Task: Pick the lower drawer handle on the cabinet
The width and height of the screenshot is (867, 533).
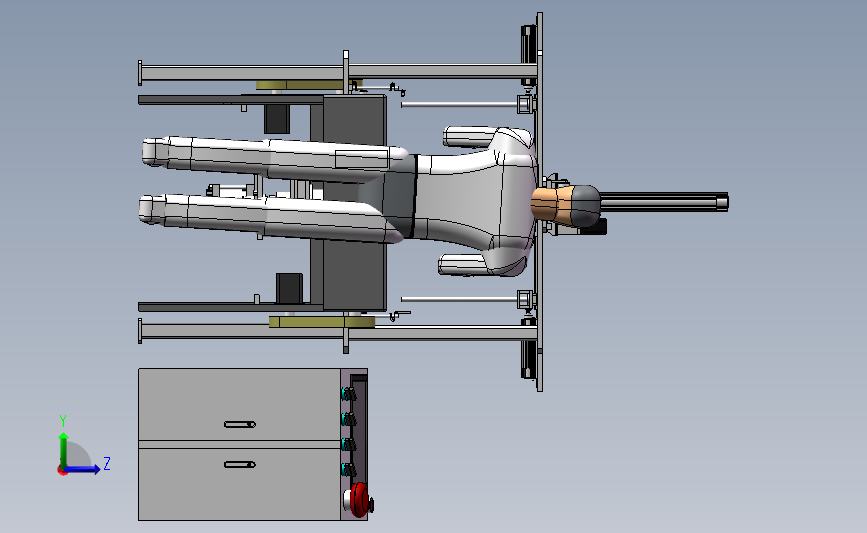Action: [x=239, y=464]
